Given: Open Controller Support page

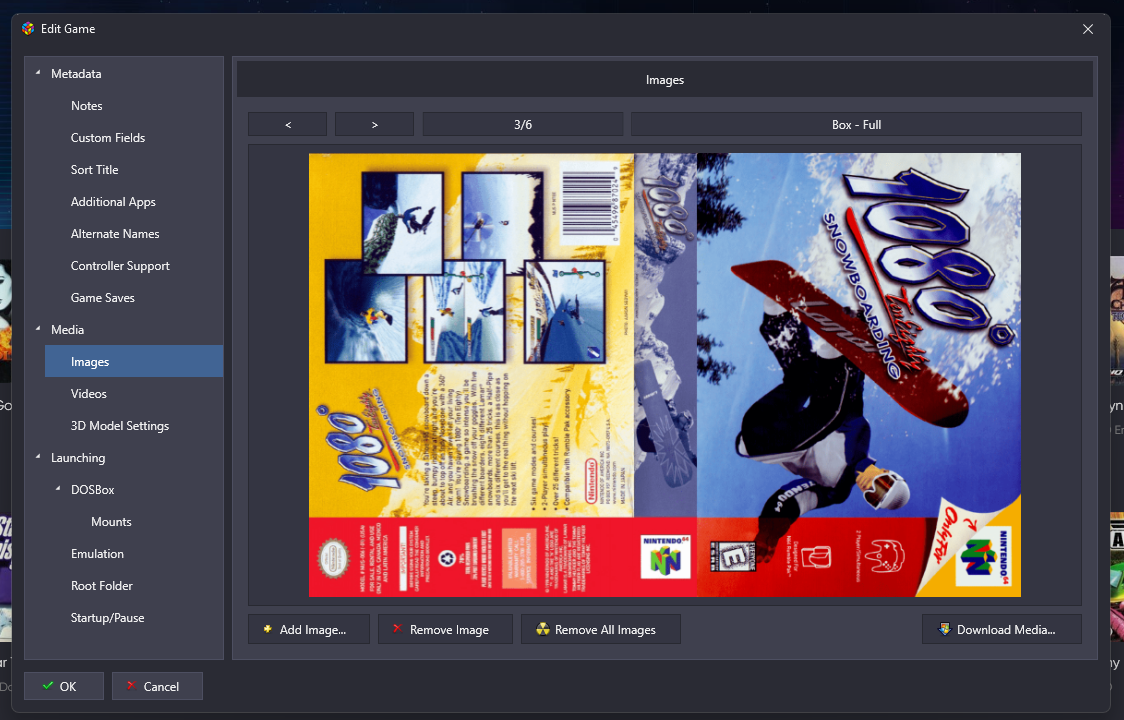Looking at the screenshot, I should click(120, 265).
